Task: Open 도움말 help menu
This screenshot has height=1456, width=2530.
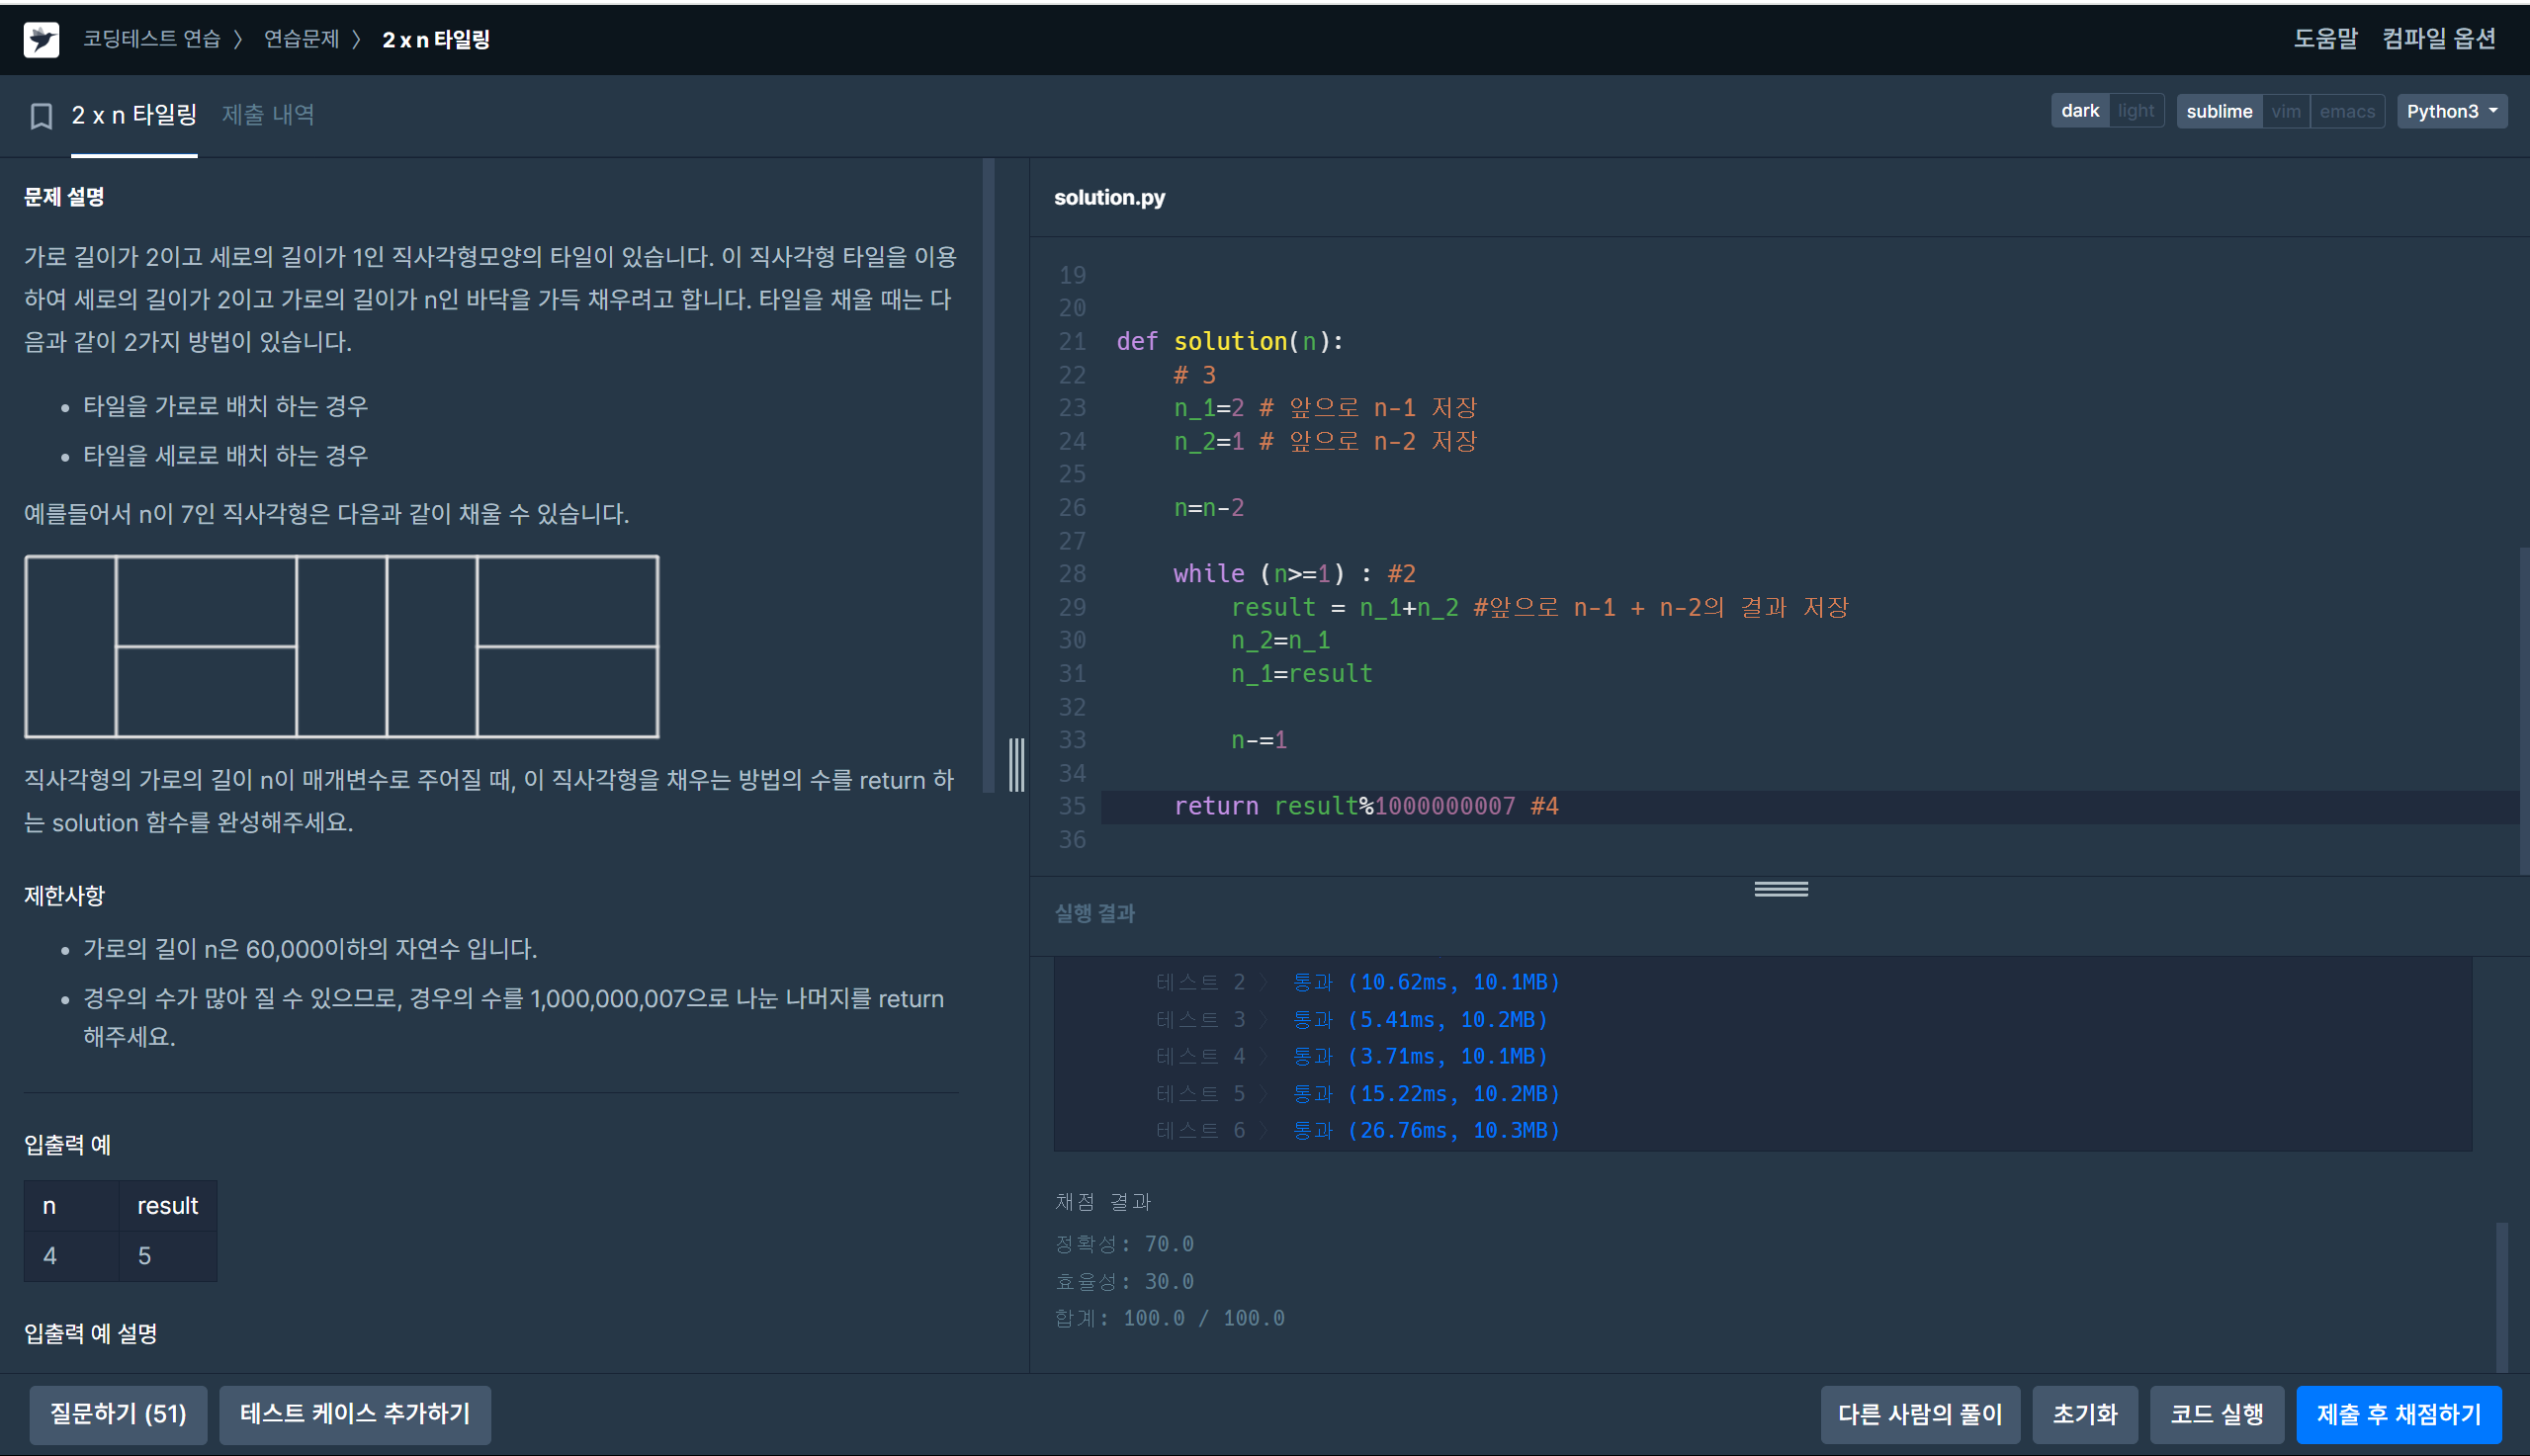Action: pos(2324,39)
